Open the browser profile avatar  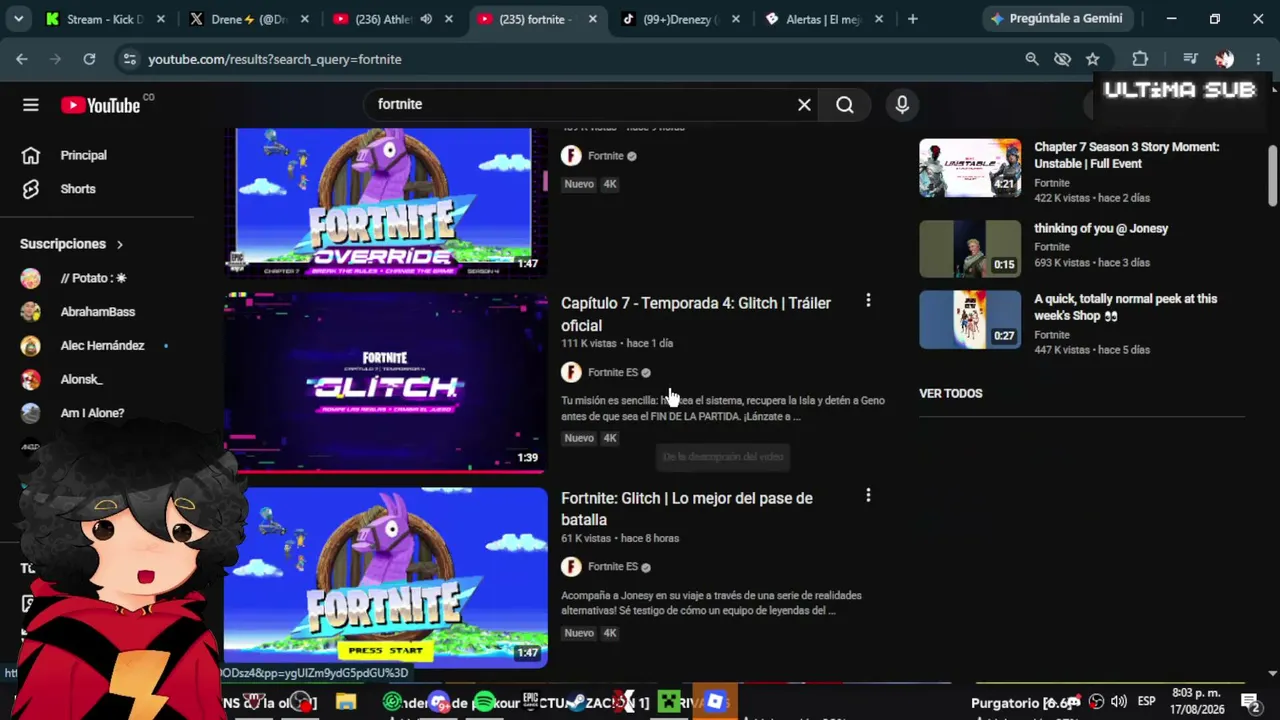[x=1224, y=59]
